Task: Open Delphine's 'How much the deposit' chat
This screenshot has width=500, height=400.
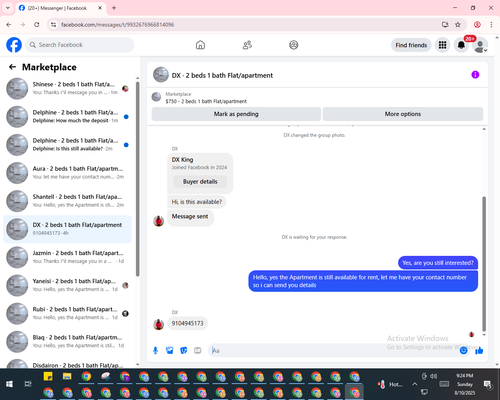Action: (67, 117)
